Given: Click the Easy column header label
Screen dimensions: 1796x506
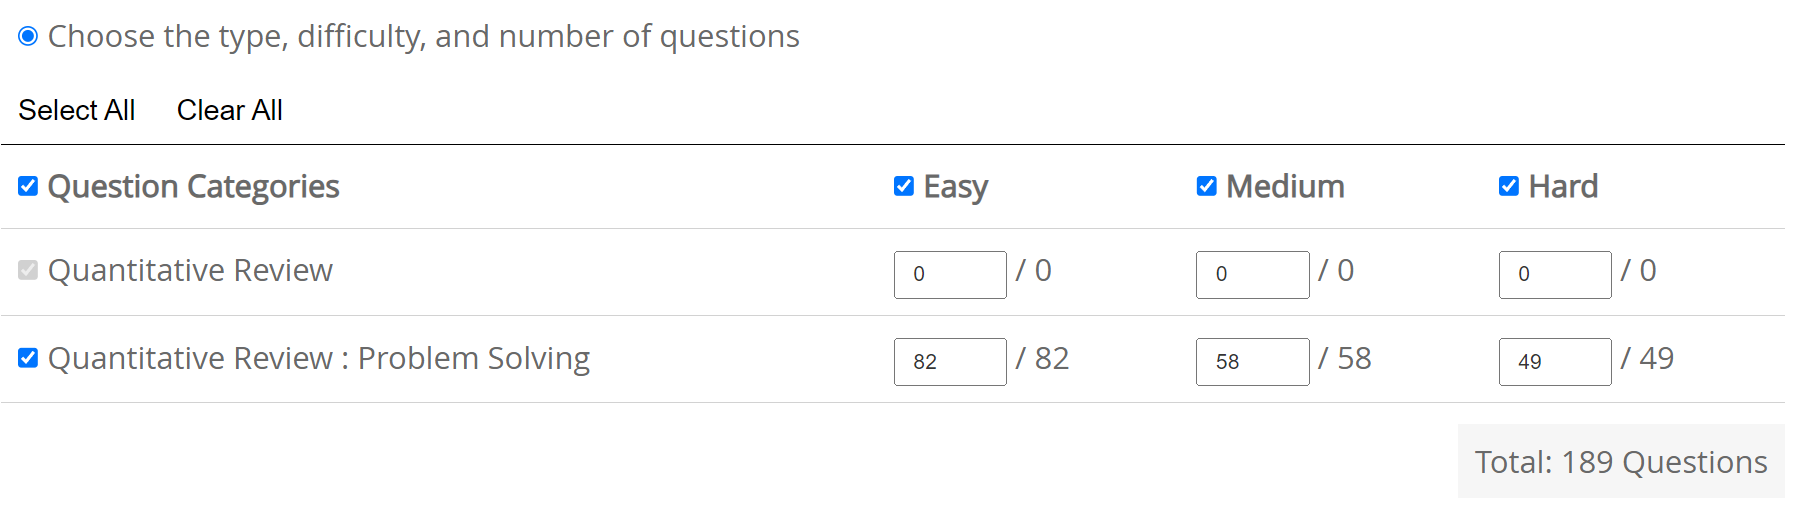Looking at the screenshot, I should tap(956, 187).
